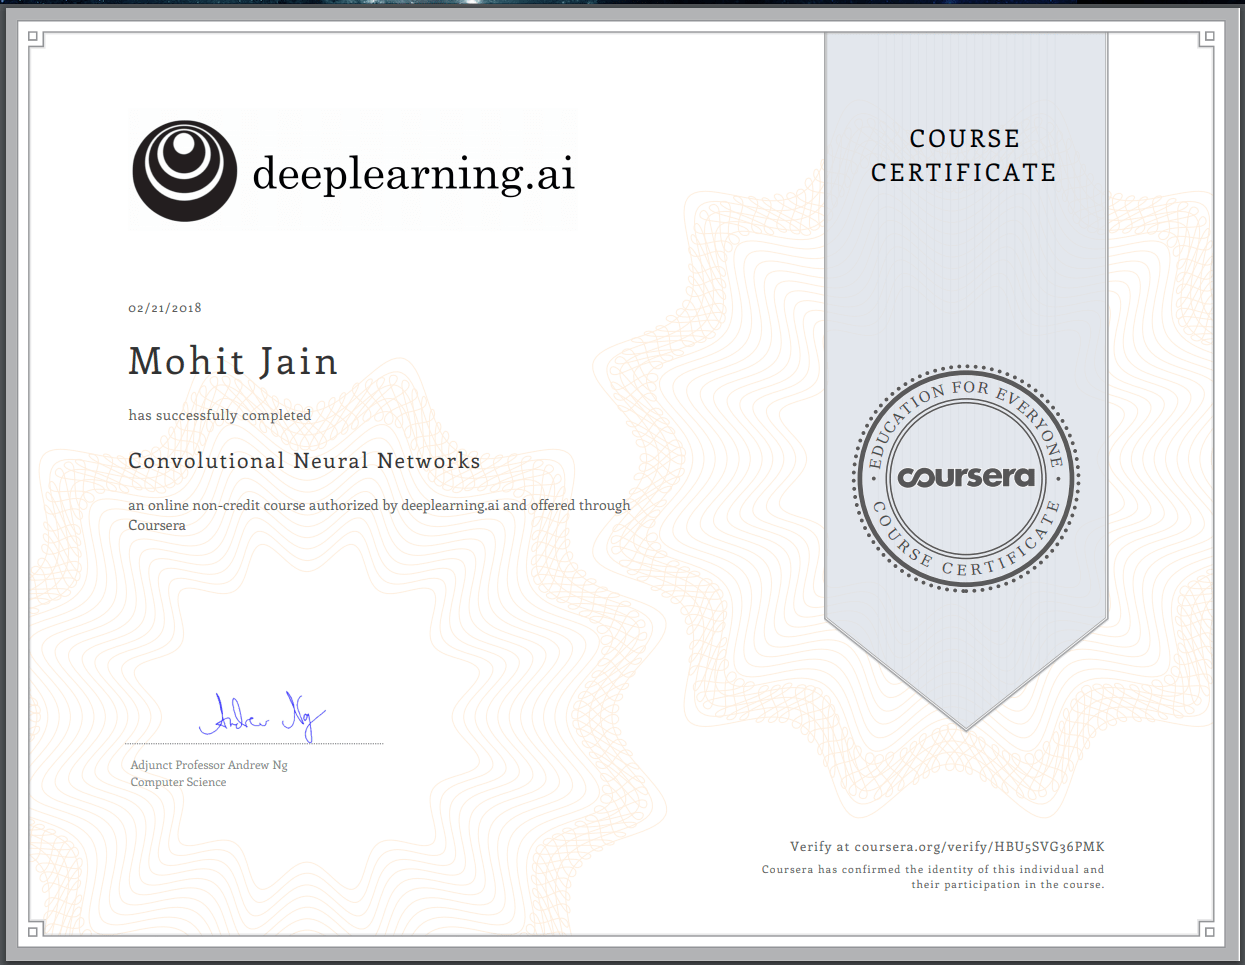
Task: Click the round Coursera seal stamp
Action: 966,478
